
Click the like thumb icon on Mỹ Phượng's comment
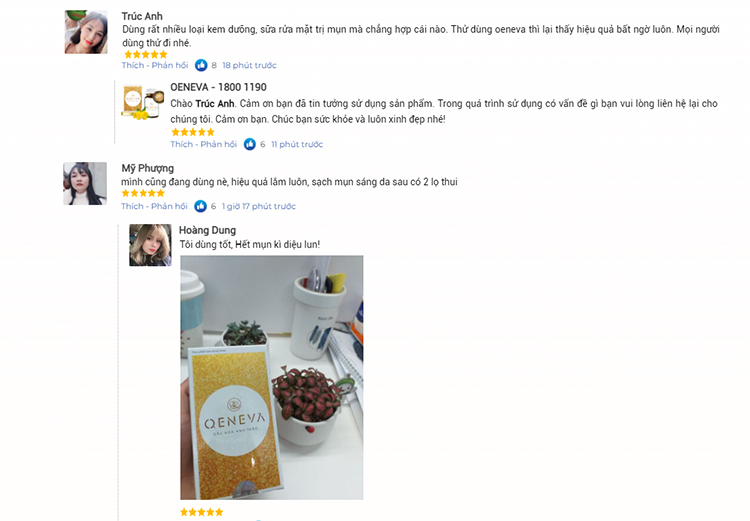coord(200,206)
